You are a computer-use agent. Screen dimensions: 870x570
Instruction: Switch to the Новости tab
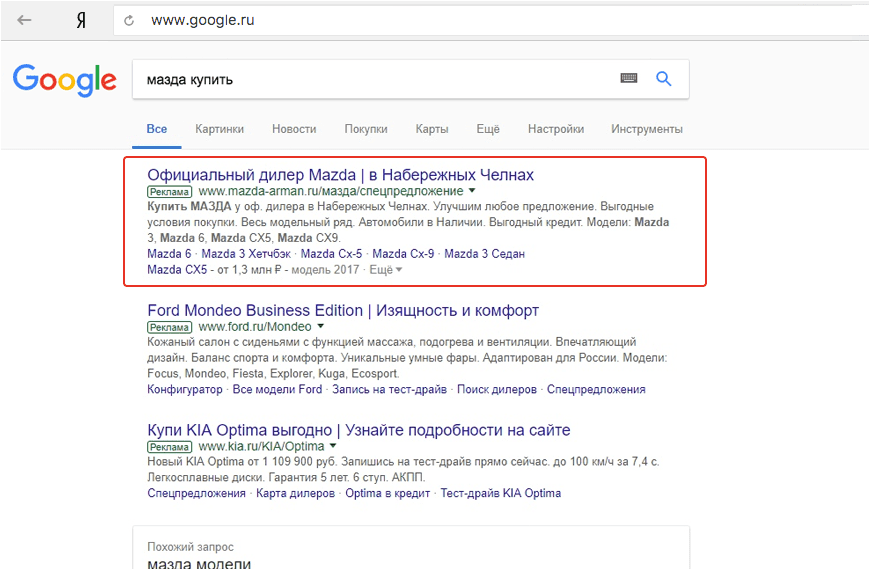294,129
